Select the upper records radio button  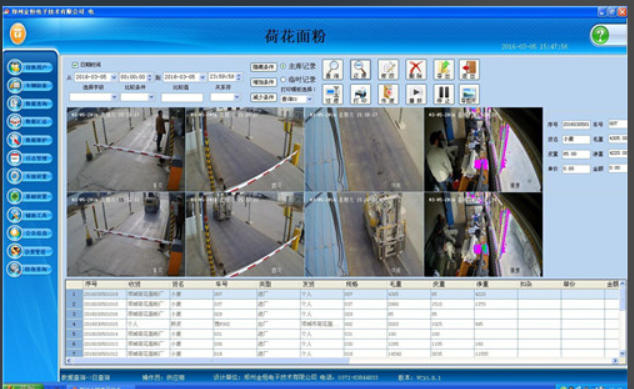[283, 66]
